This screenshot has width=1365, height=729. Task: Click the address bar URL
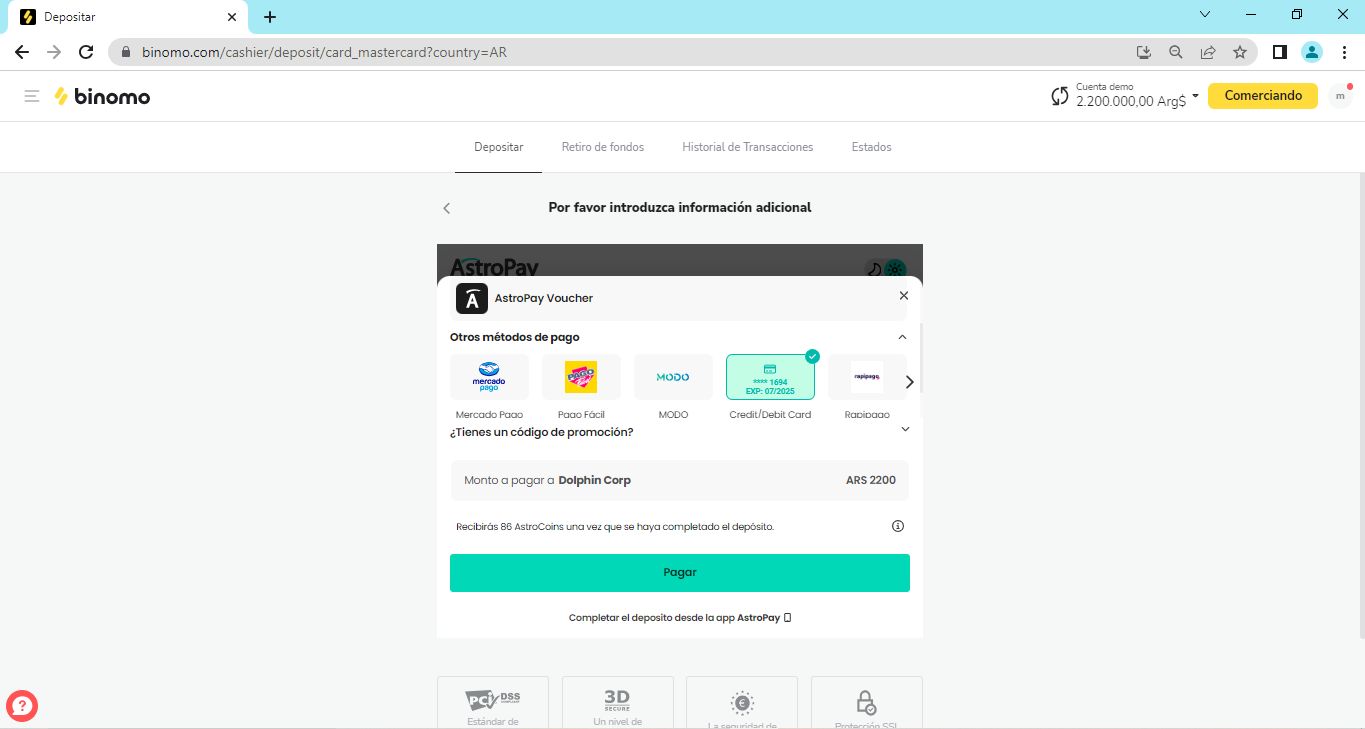324,52
